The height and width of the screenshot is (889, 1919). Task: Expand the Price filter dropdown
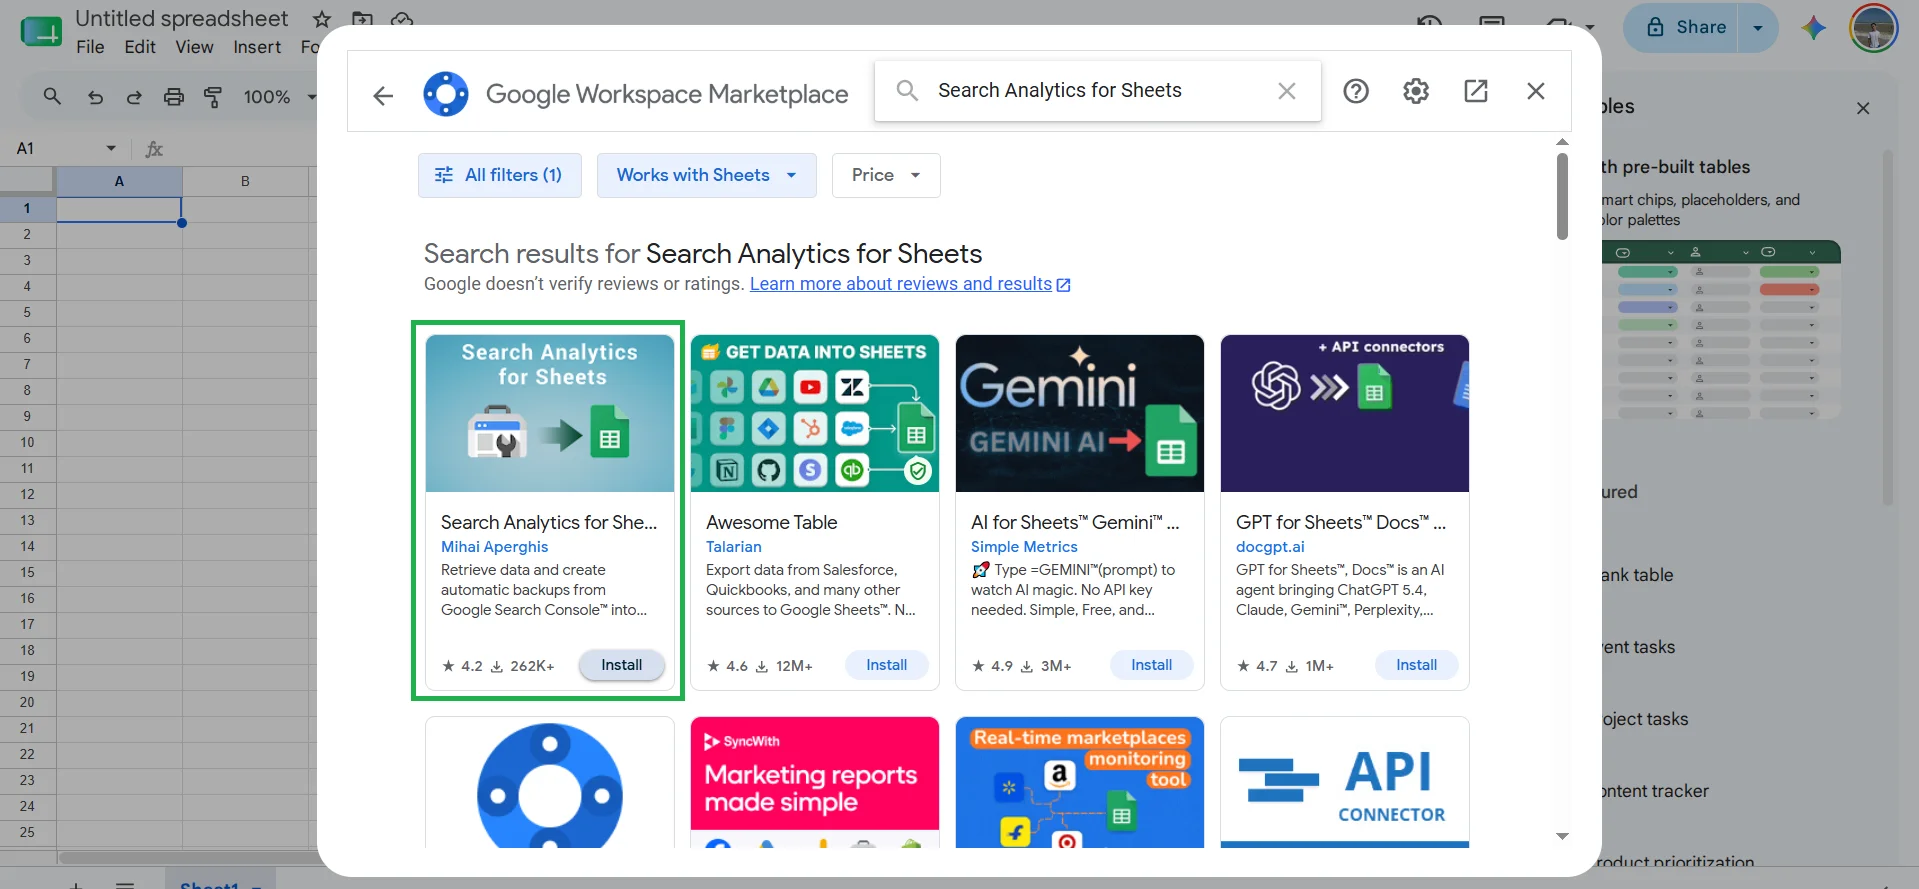(886, 175)
